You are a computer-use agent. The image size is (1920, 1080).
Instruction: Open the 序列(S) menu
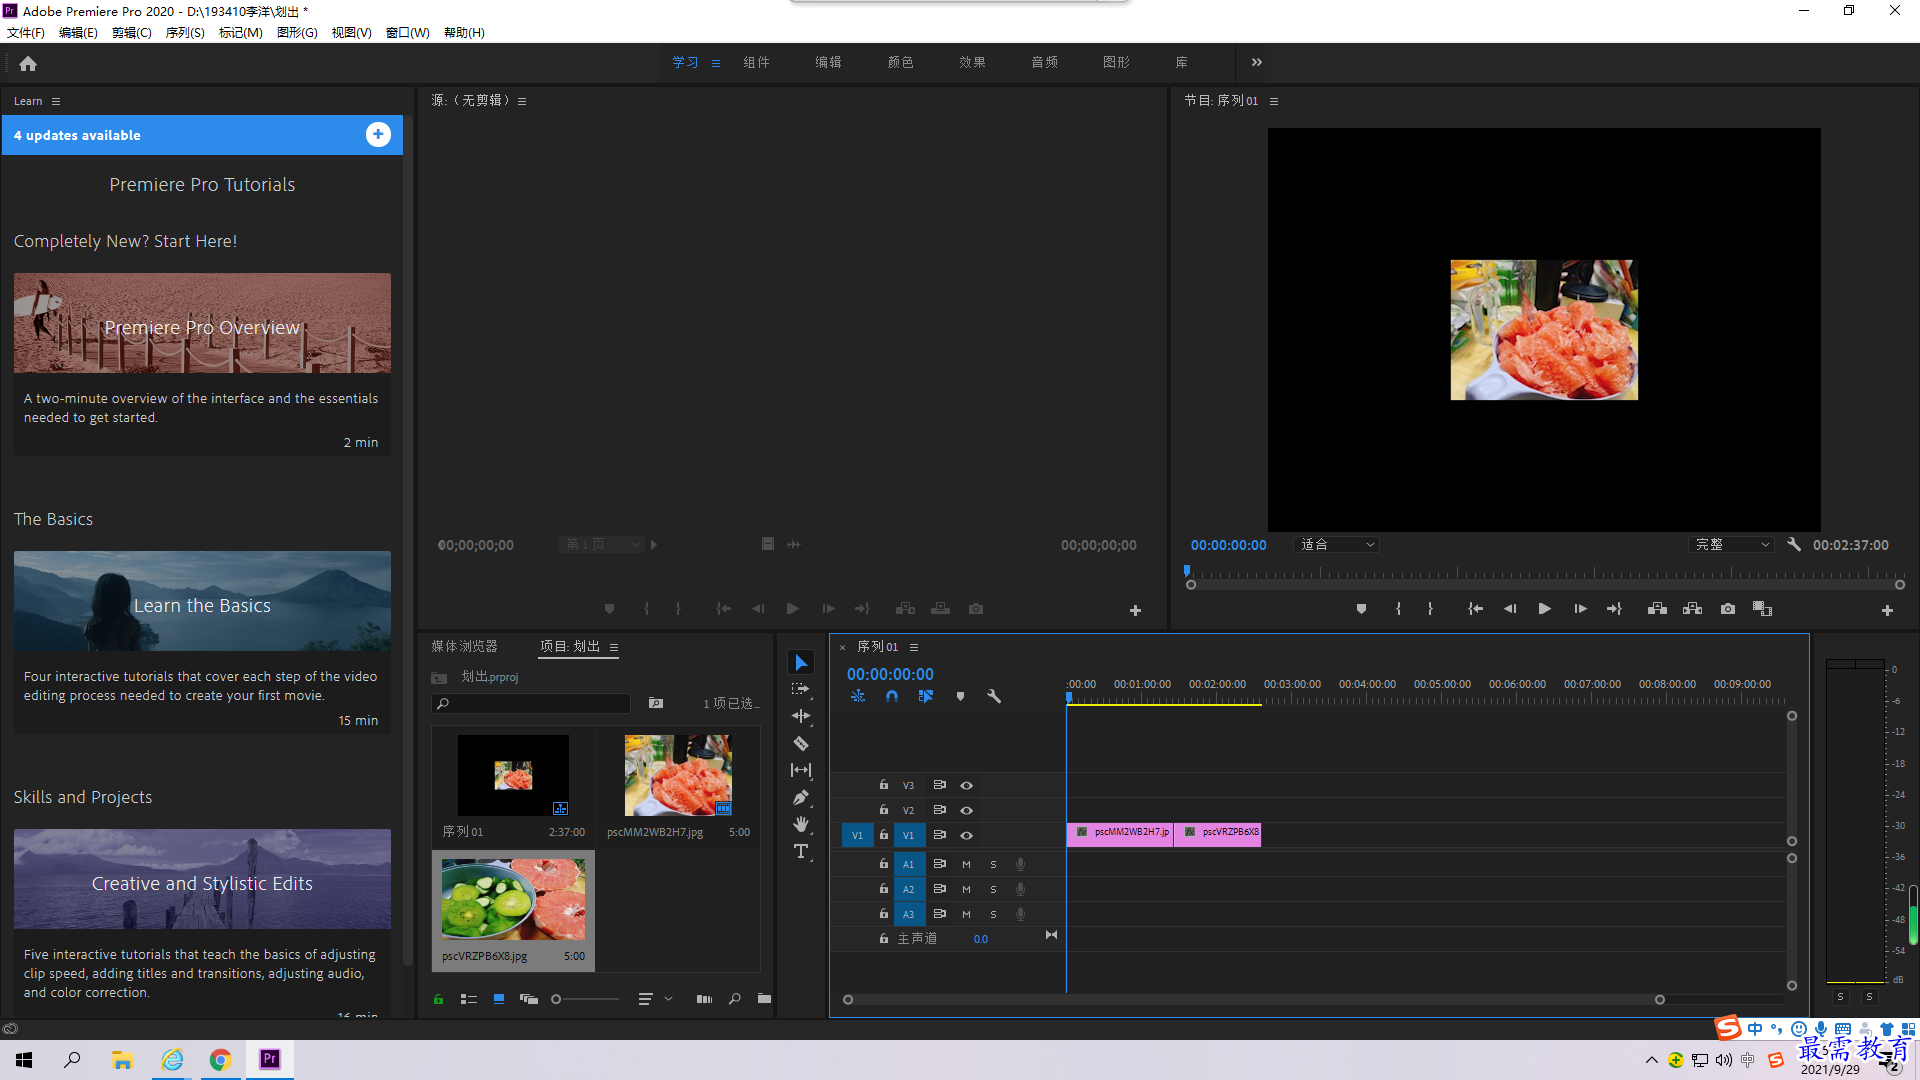click(x=185, y=33)
